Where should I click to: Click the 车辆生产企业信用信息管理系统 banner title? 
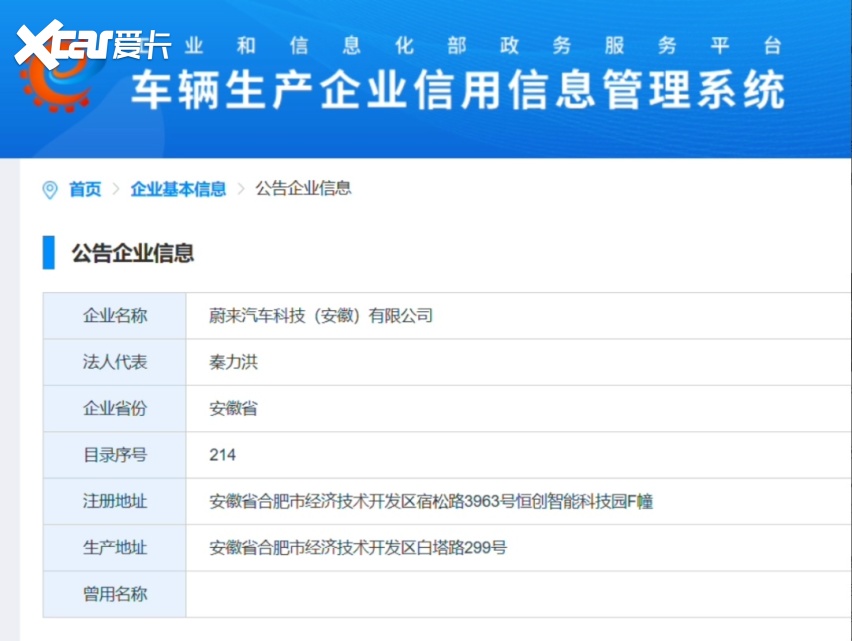pos(457,92)
